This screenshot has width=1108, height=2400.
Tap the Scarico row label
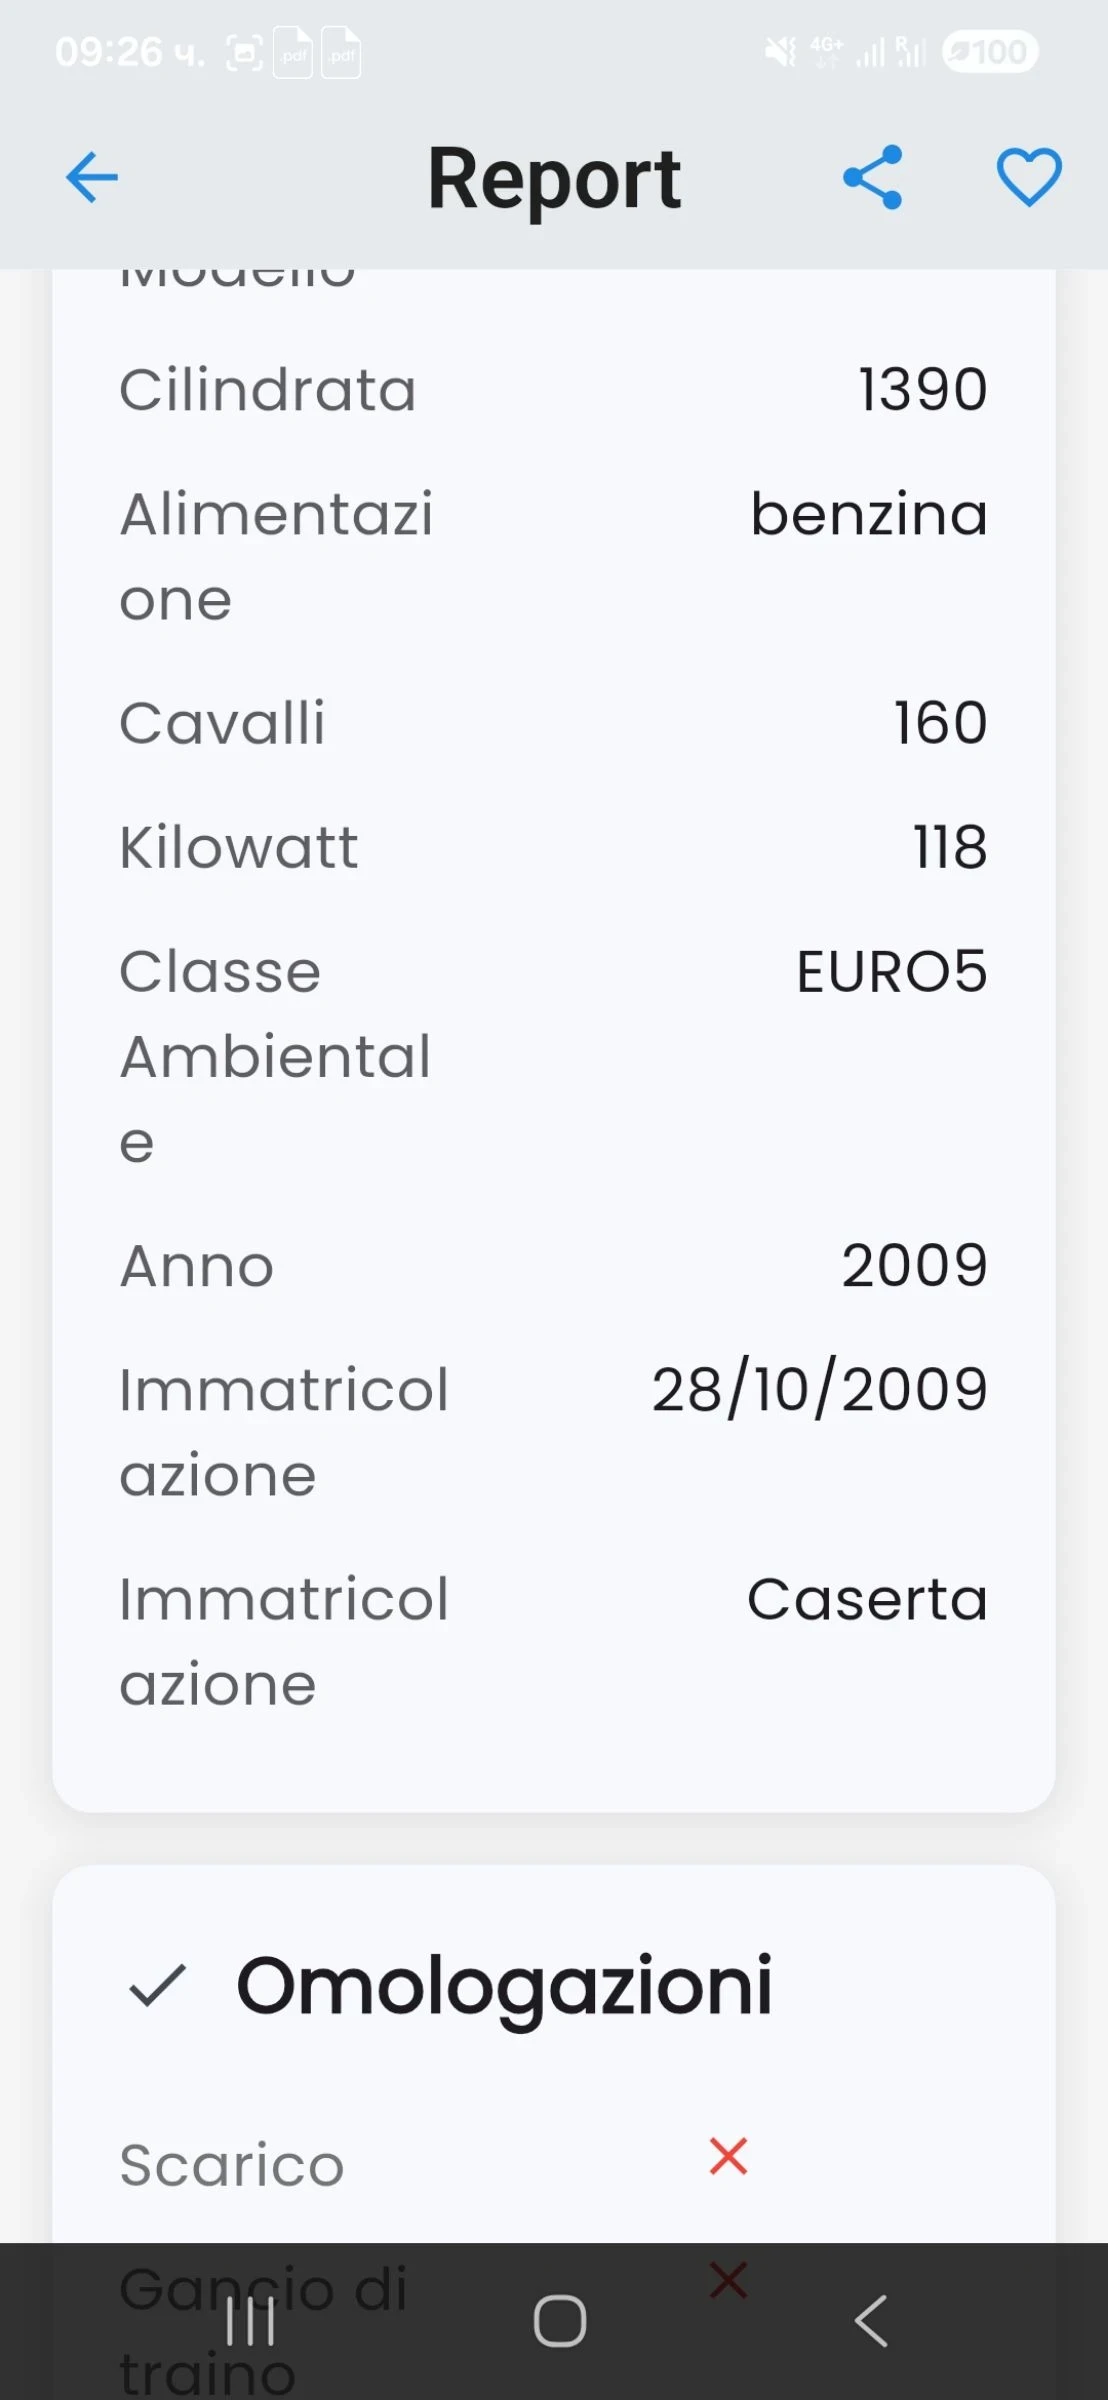(232, 2165)
